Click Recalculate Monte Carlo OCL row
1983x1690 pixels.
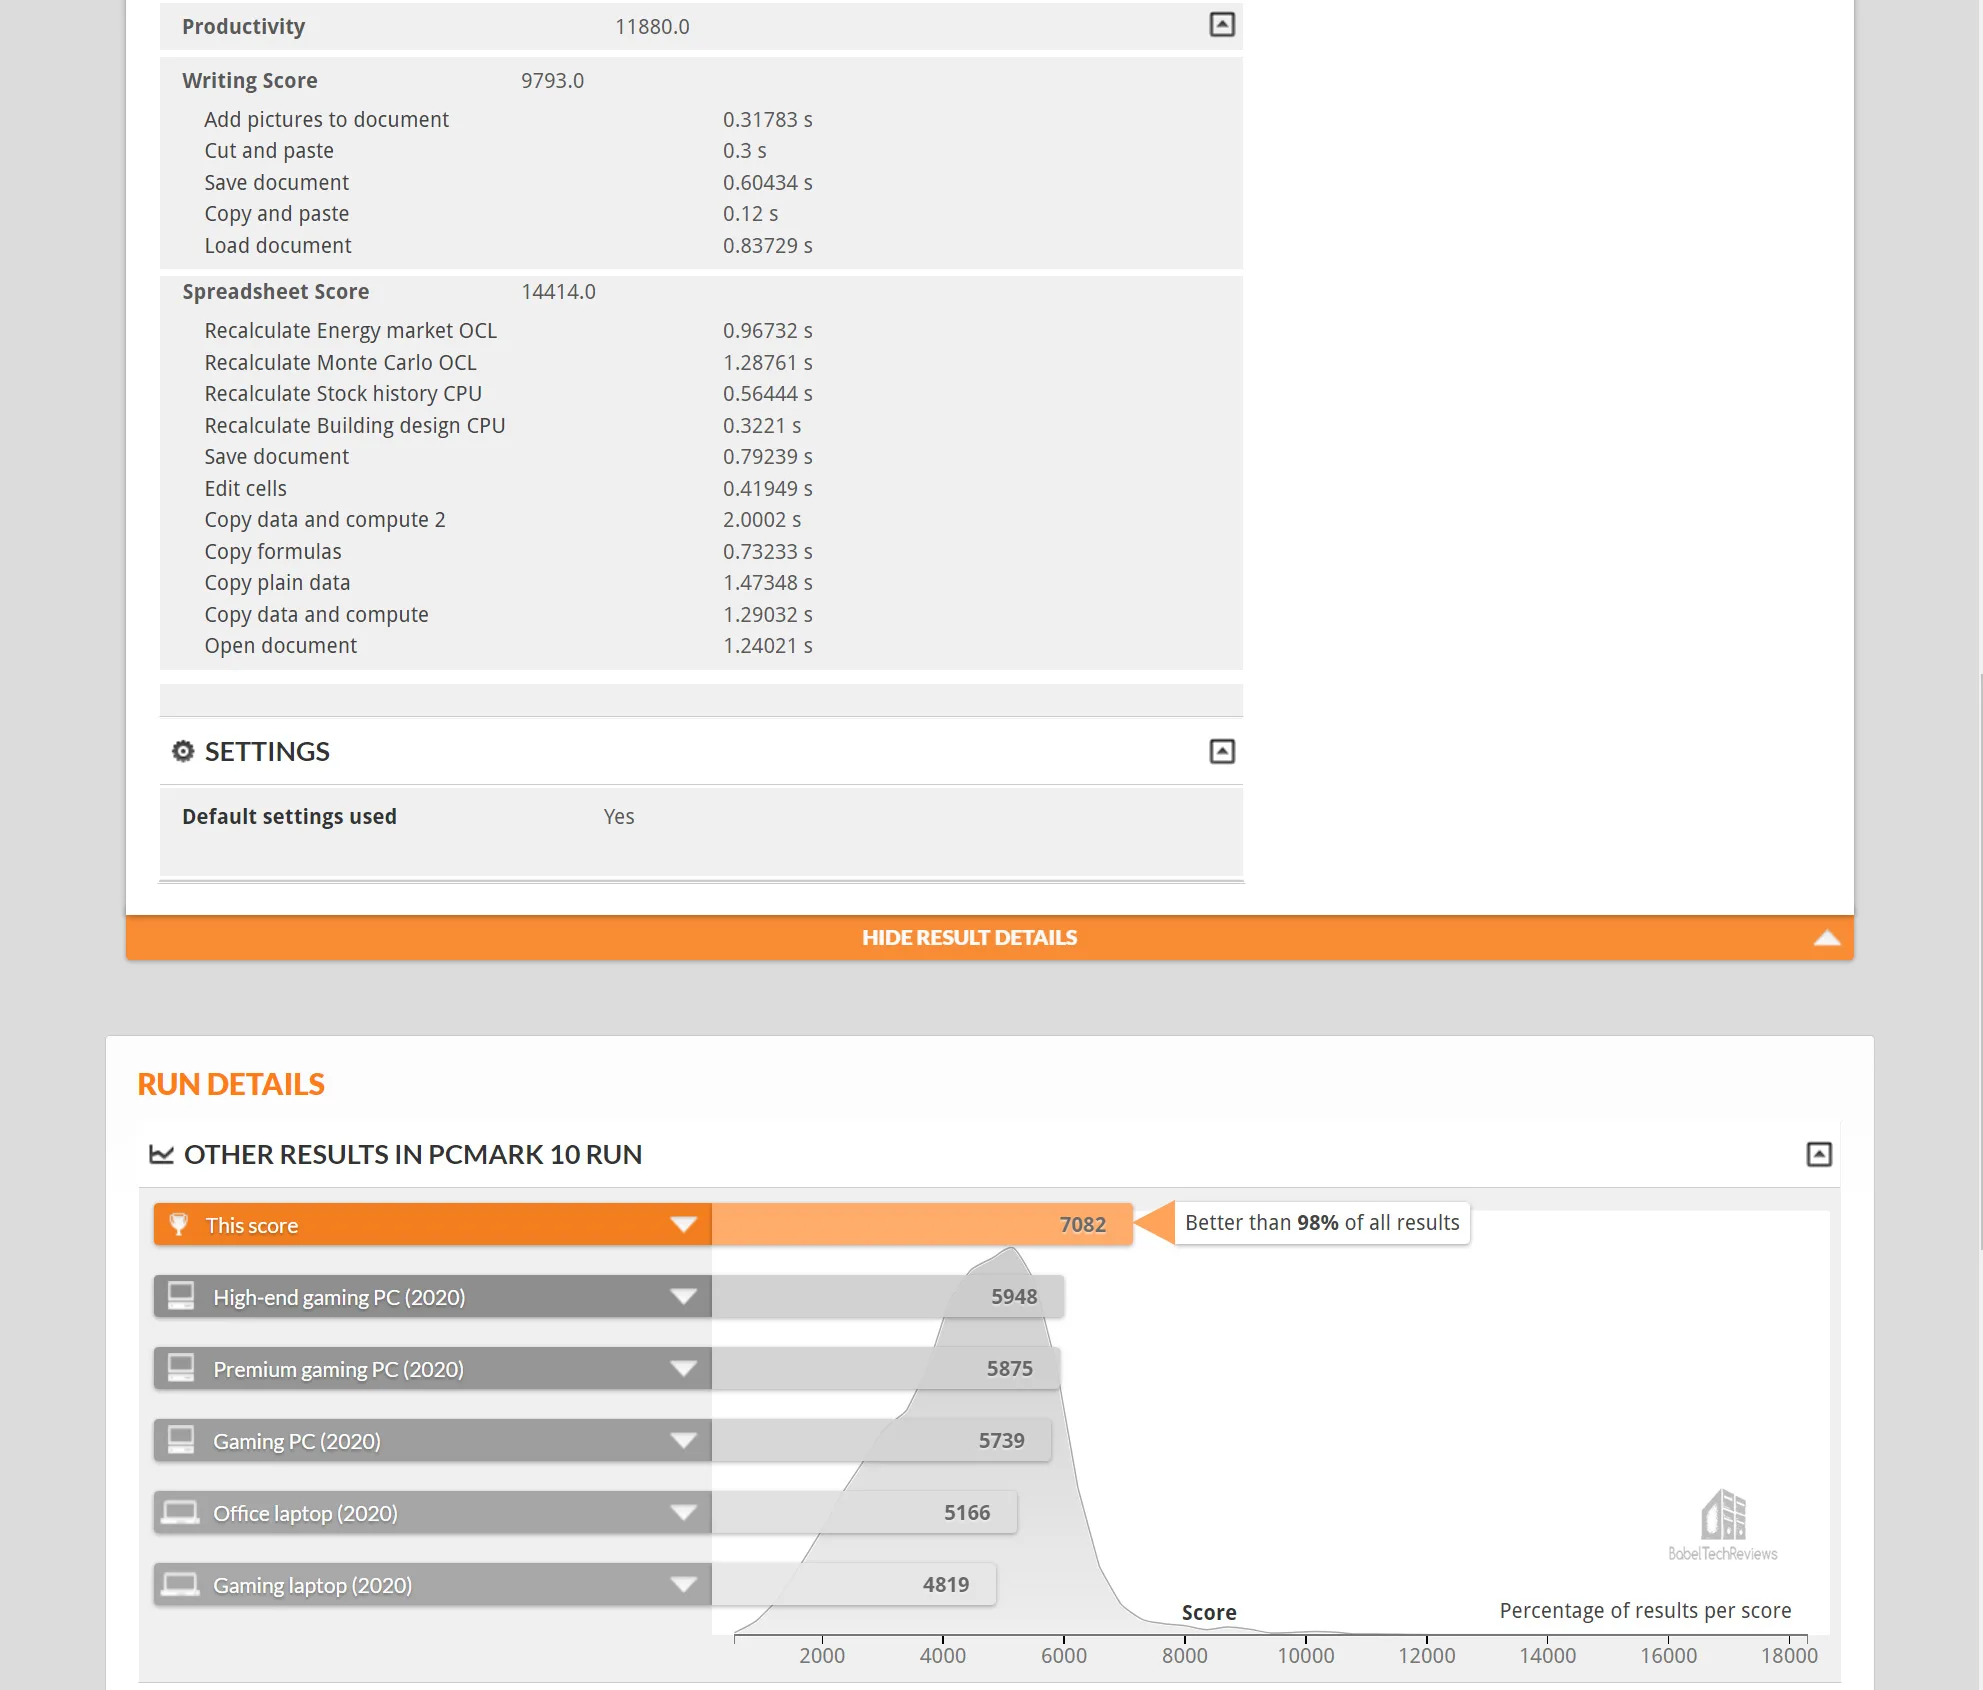point(508,362)
